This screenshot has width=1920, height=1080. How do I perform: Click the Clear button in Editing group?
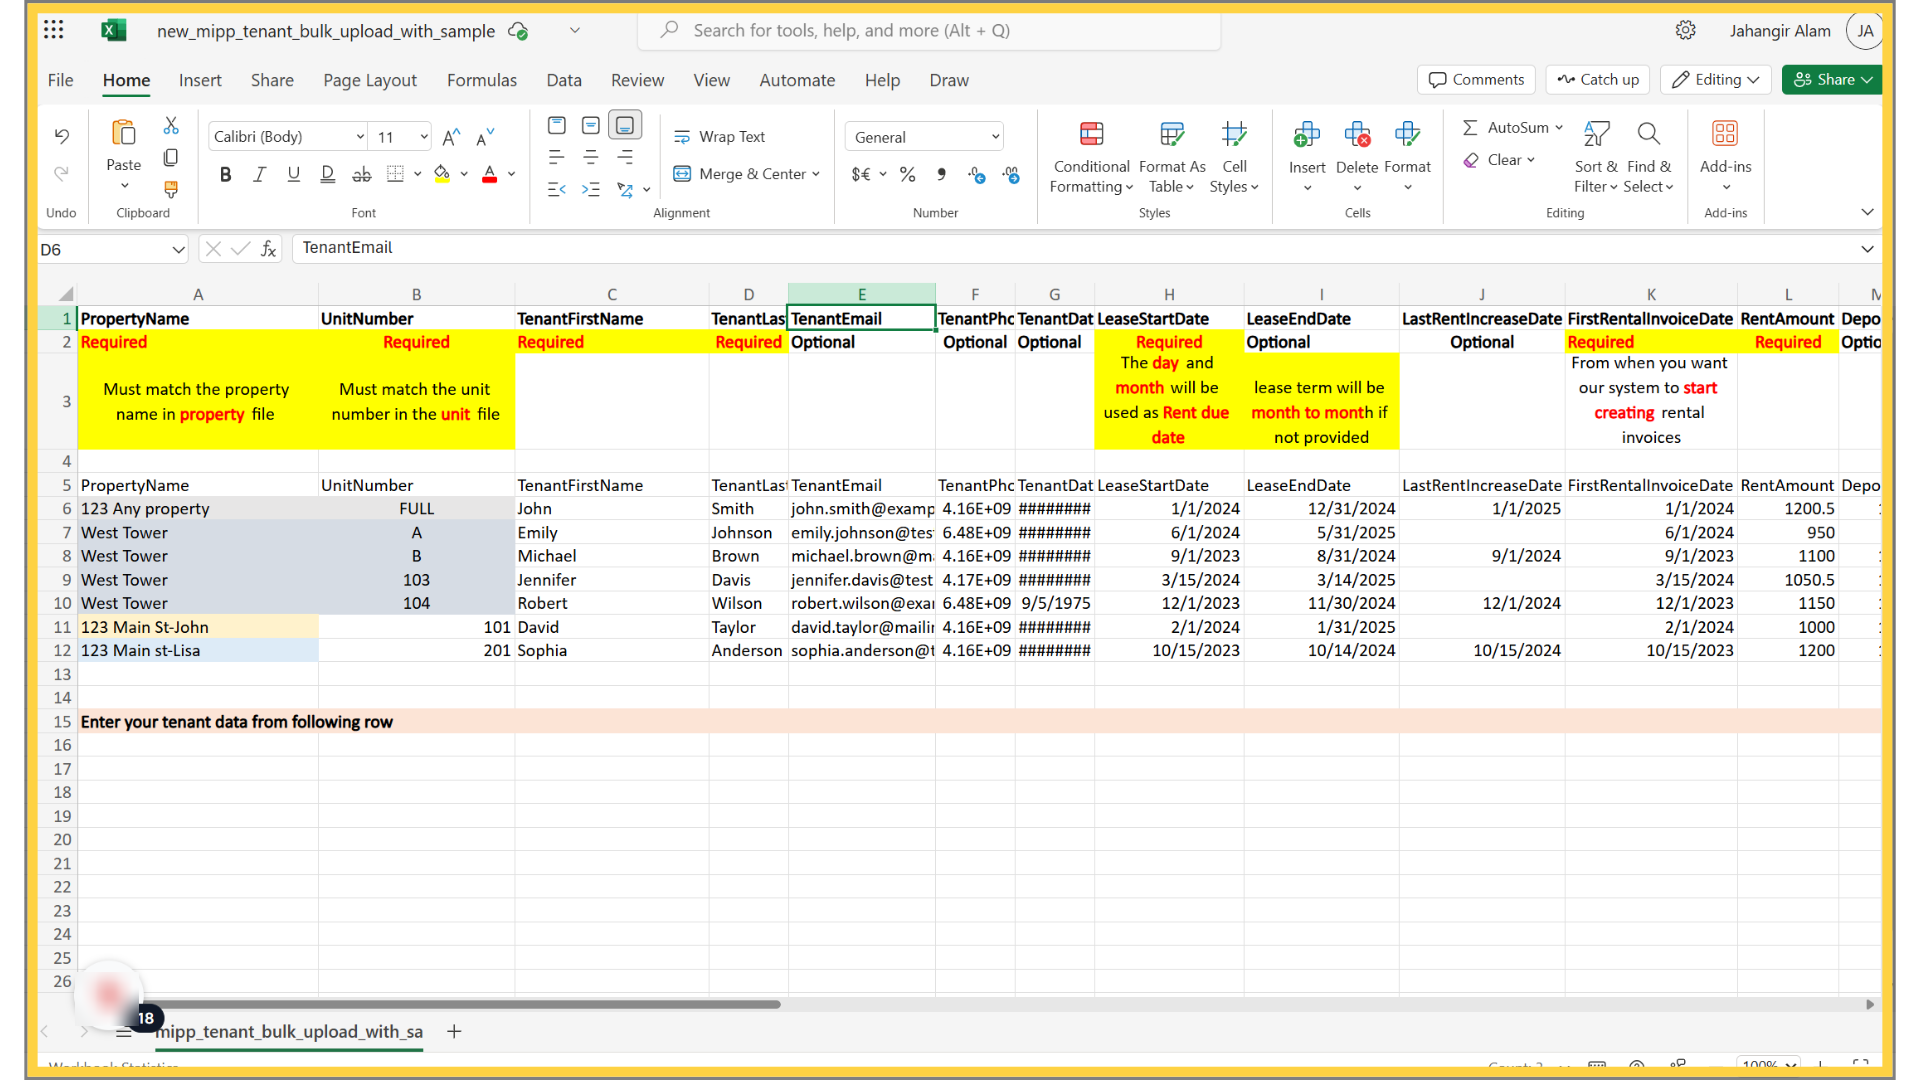coord(1498,160)
